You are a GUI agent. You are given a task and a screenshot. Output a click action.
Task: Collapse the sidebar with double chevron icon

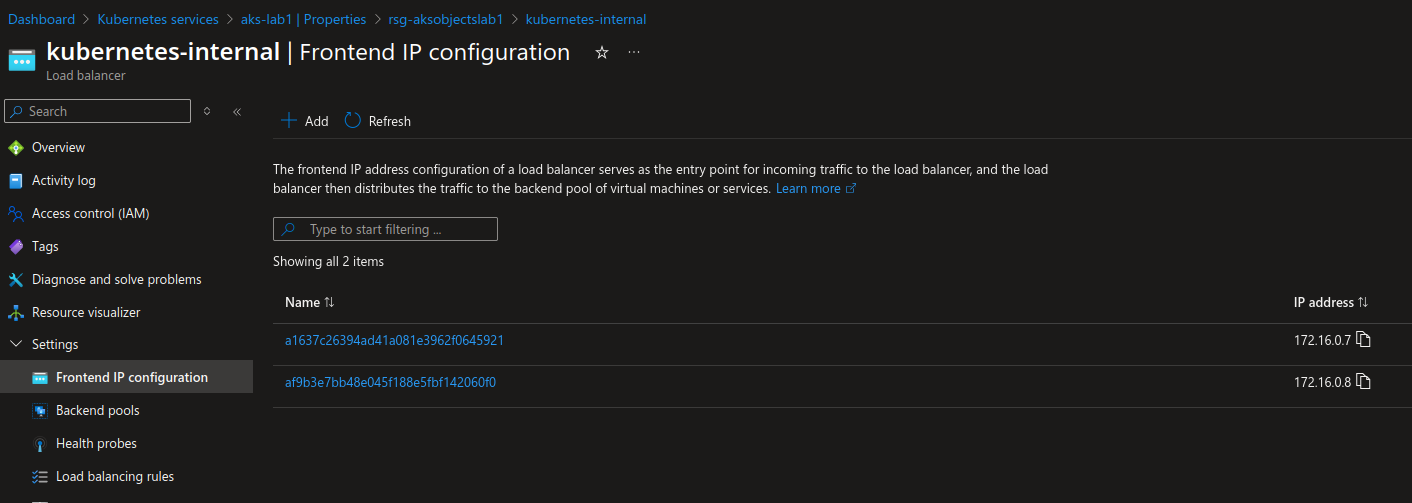pyautogui.click(x=237, y=112)
